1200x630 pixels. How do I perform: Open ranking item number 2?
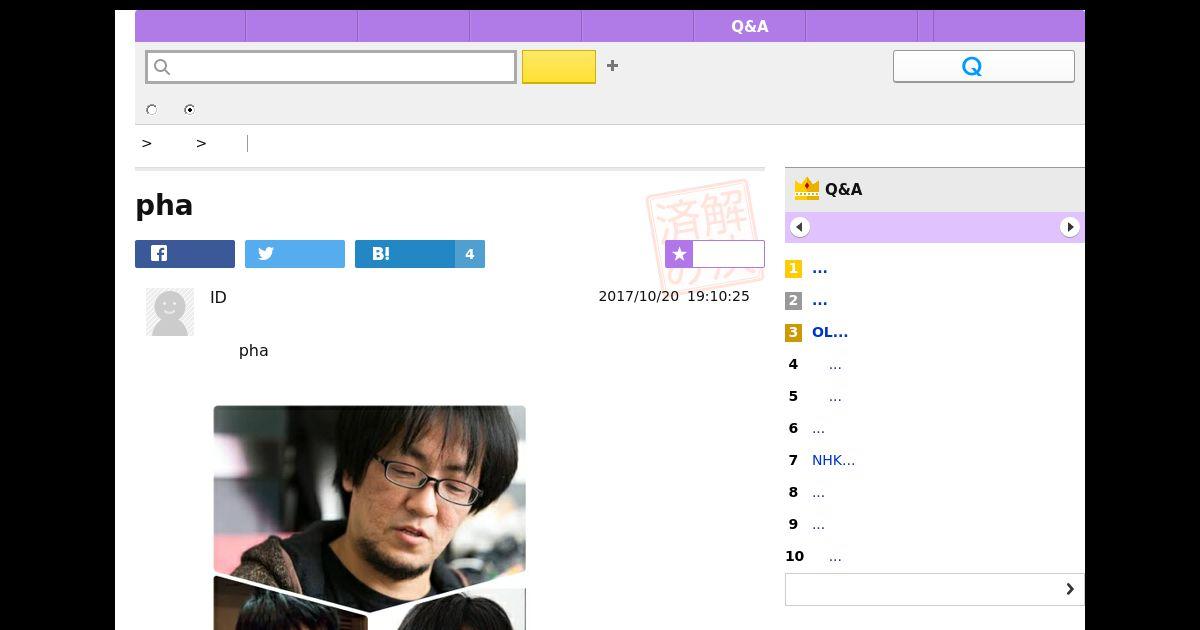(820, 301)
